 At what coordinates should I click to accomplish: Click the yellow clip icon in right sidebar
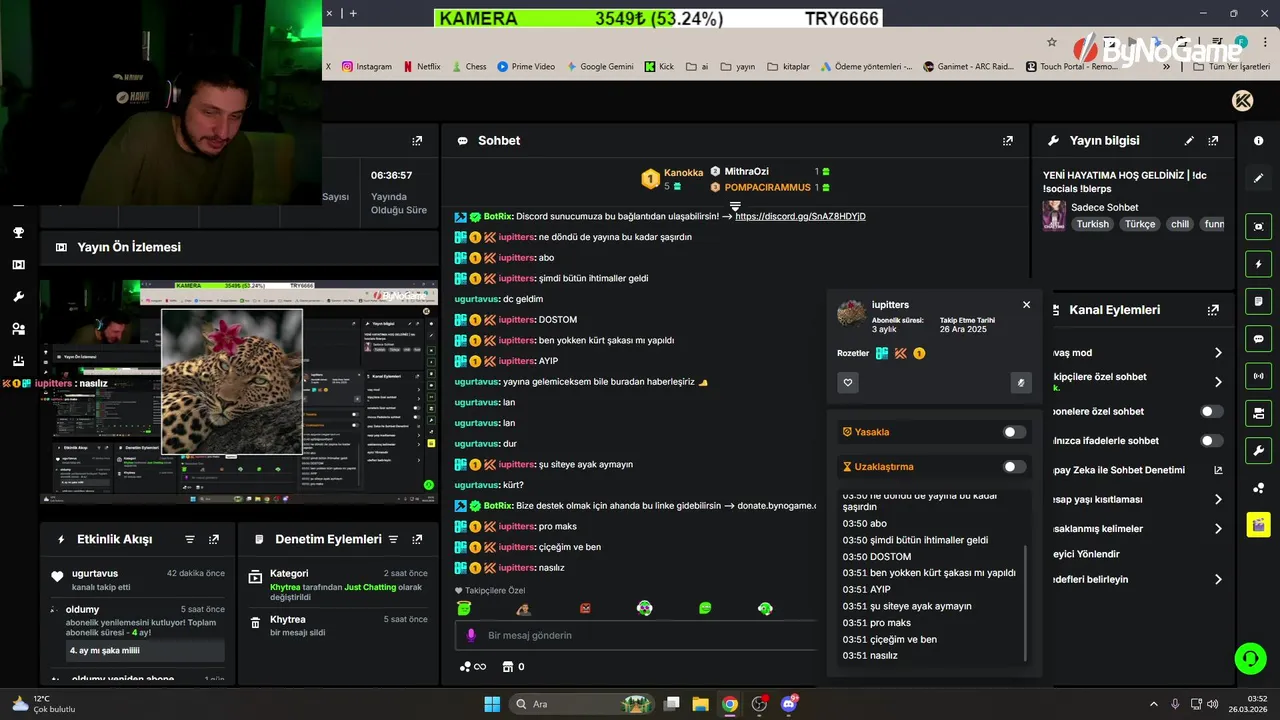click(x=1258, y=524)
